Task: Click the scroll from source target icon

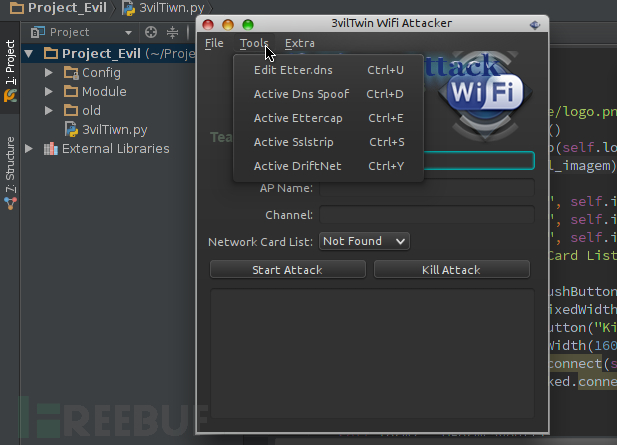Action: click(x=151, y=32)
